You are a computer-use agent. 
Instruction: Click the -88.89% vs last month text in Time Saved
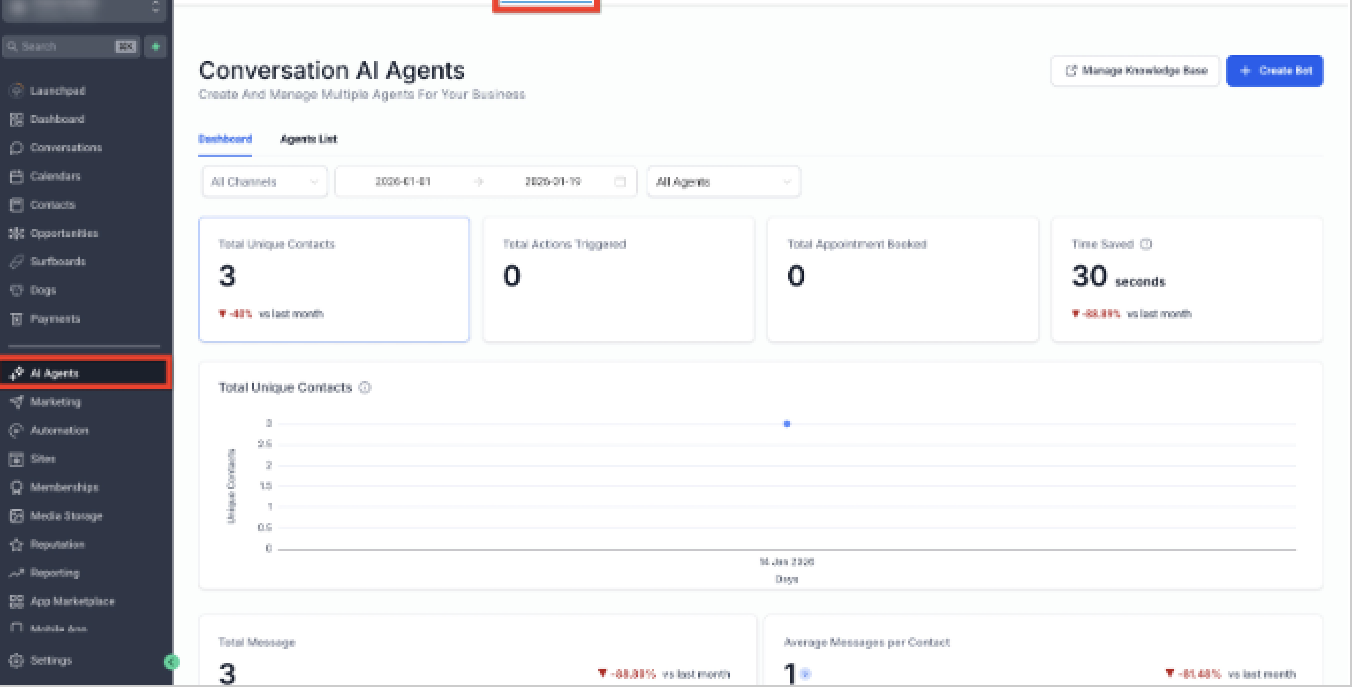coord(1131,314)
